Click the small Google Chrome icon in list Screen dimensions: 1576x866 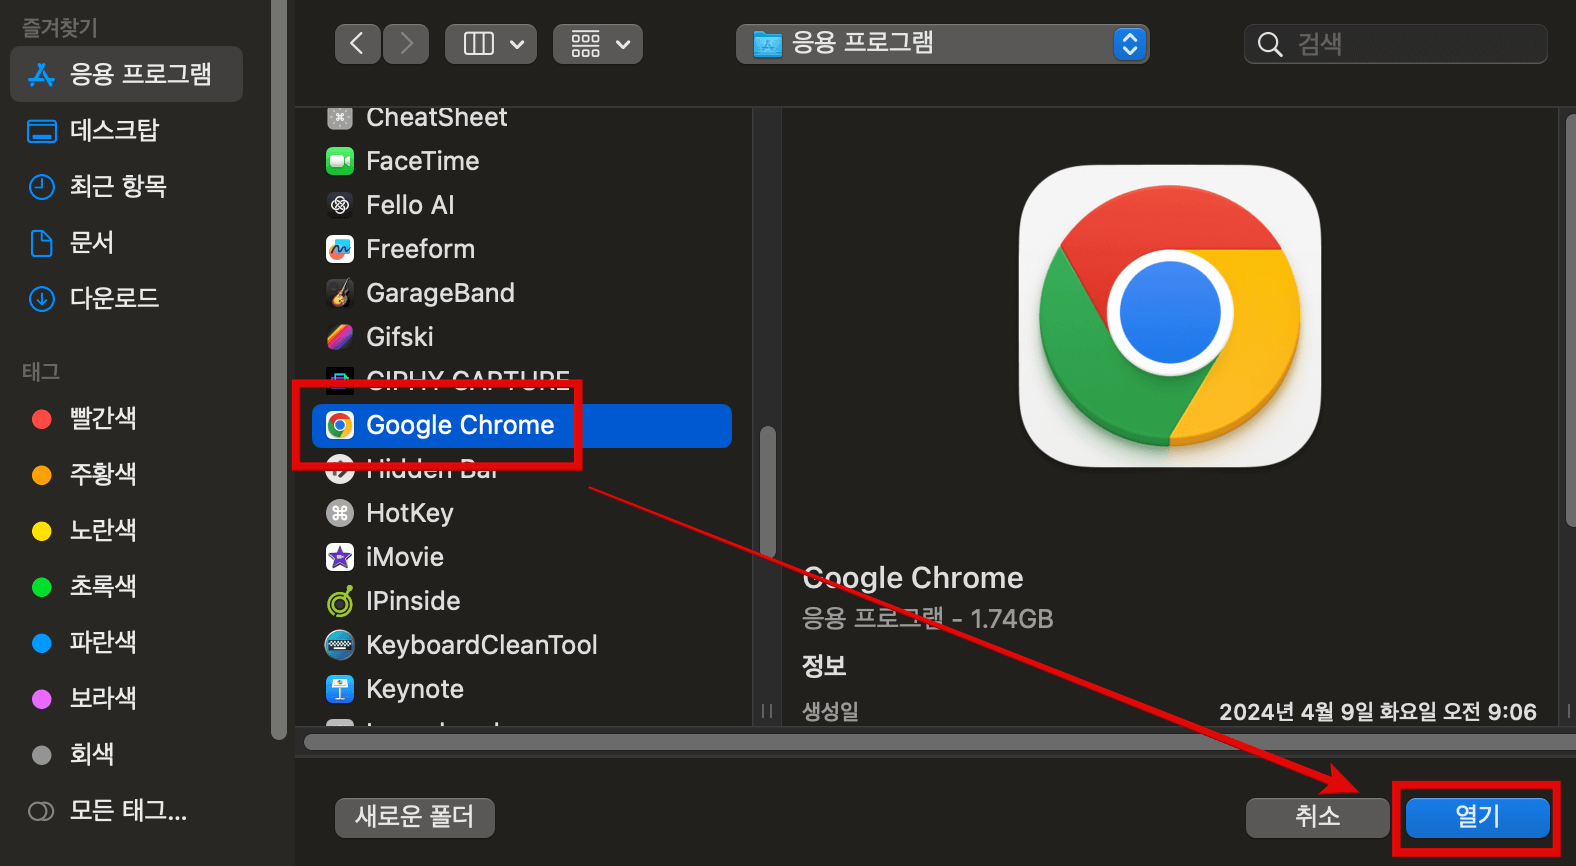point(340,426)
